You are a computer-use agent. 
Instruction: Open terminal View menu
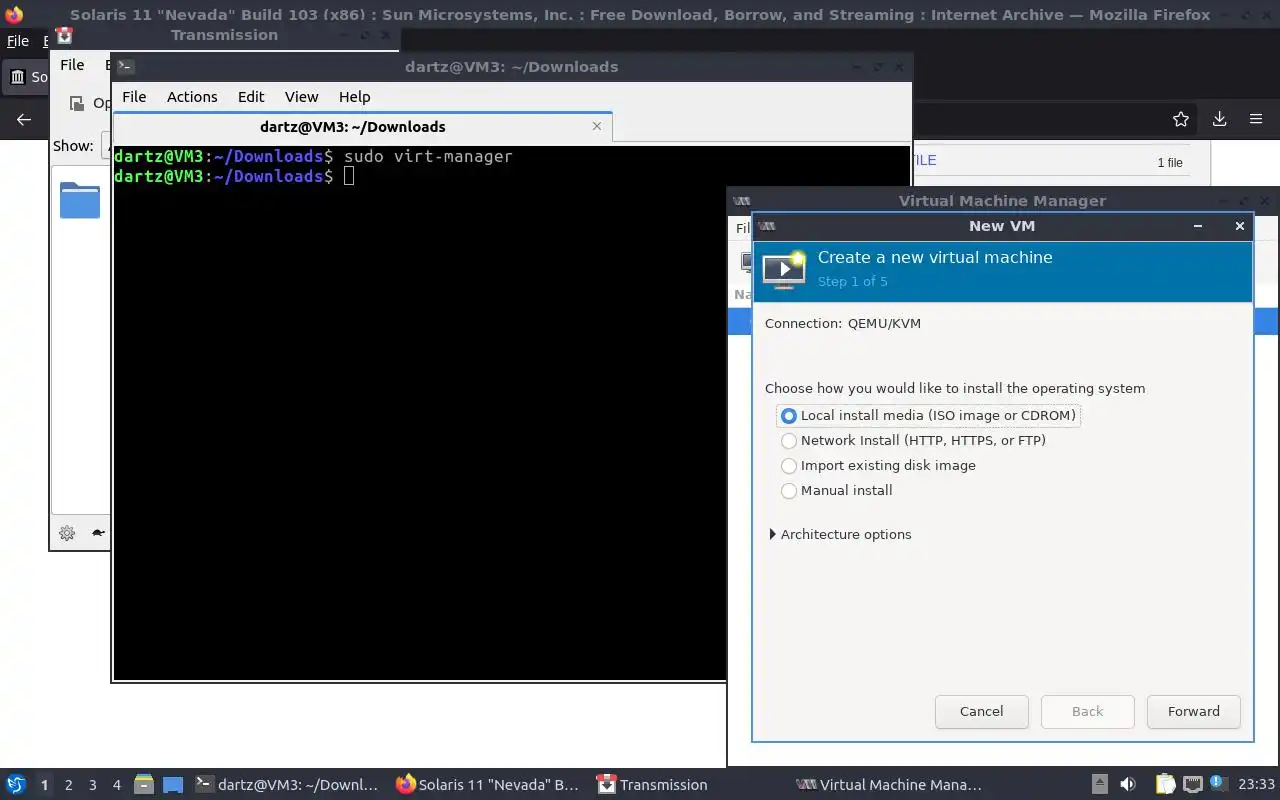[x=301, y=97]
